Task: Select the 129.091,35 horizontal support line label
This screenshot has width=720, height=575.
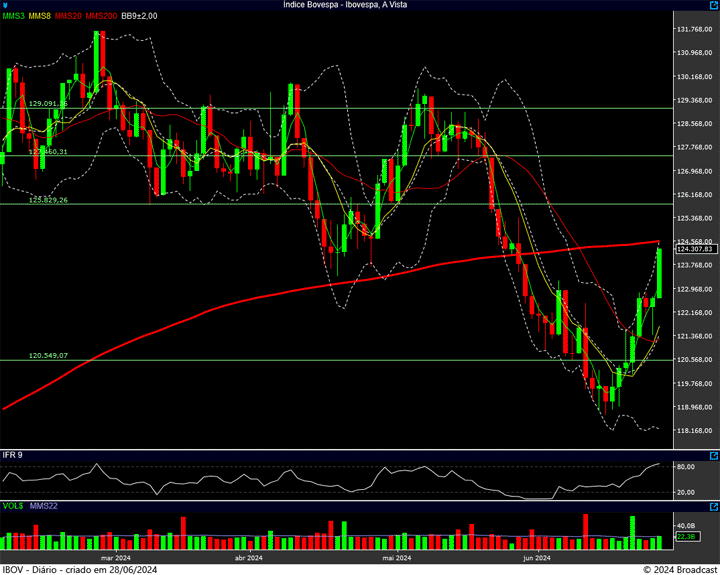Action: 48,104
